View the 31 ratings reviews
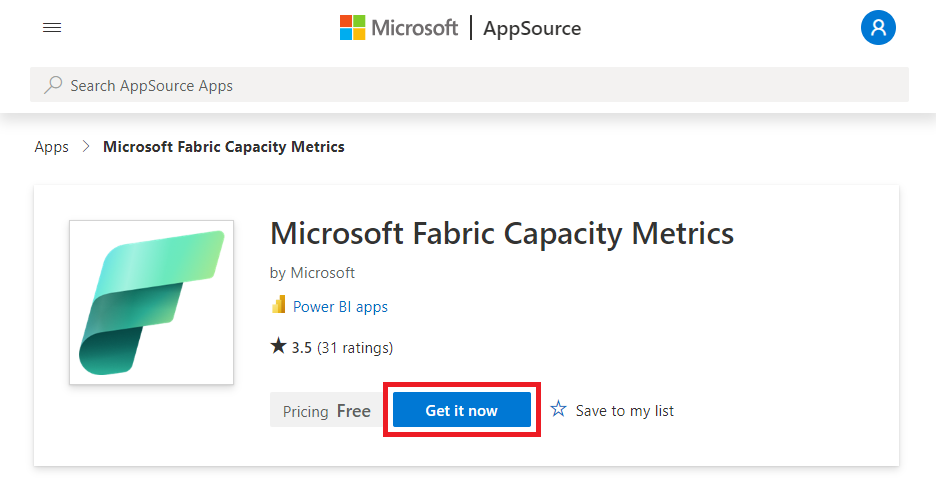 coord(355,347)
